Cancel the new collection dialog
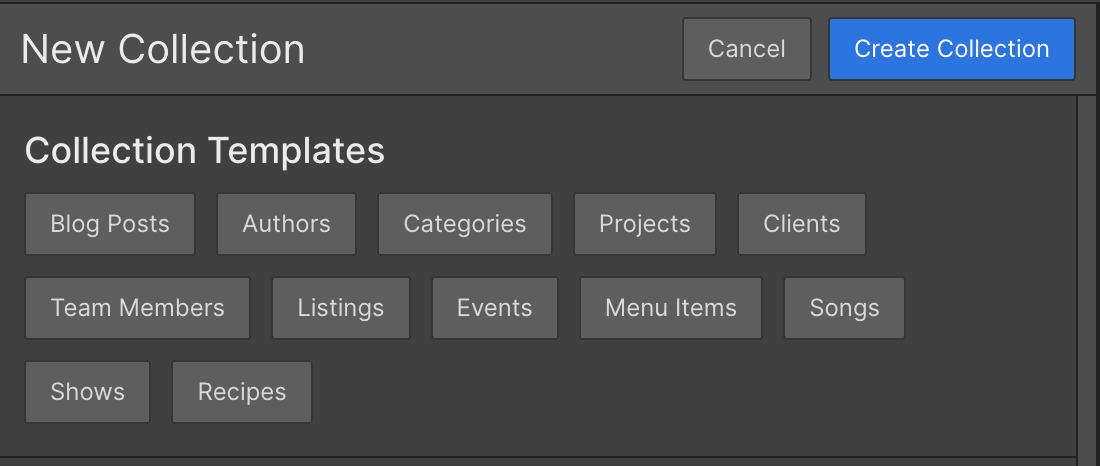 click(x=746, y=49)
